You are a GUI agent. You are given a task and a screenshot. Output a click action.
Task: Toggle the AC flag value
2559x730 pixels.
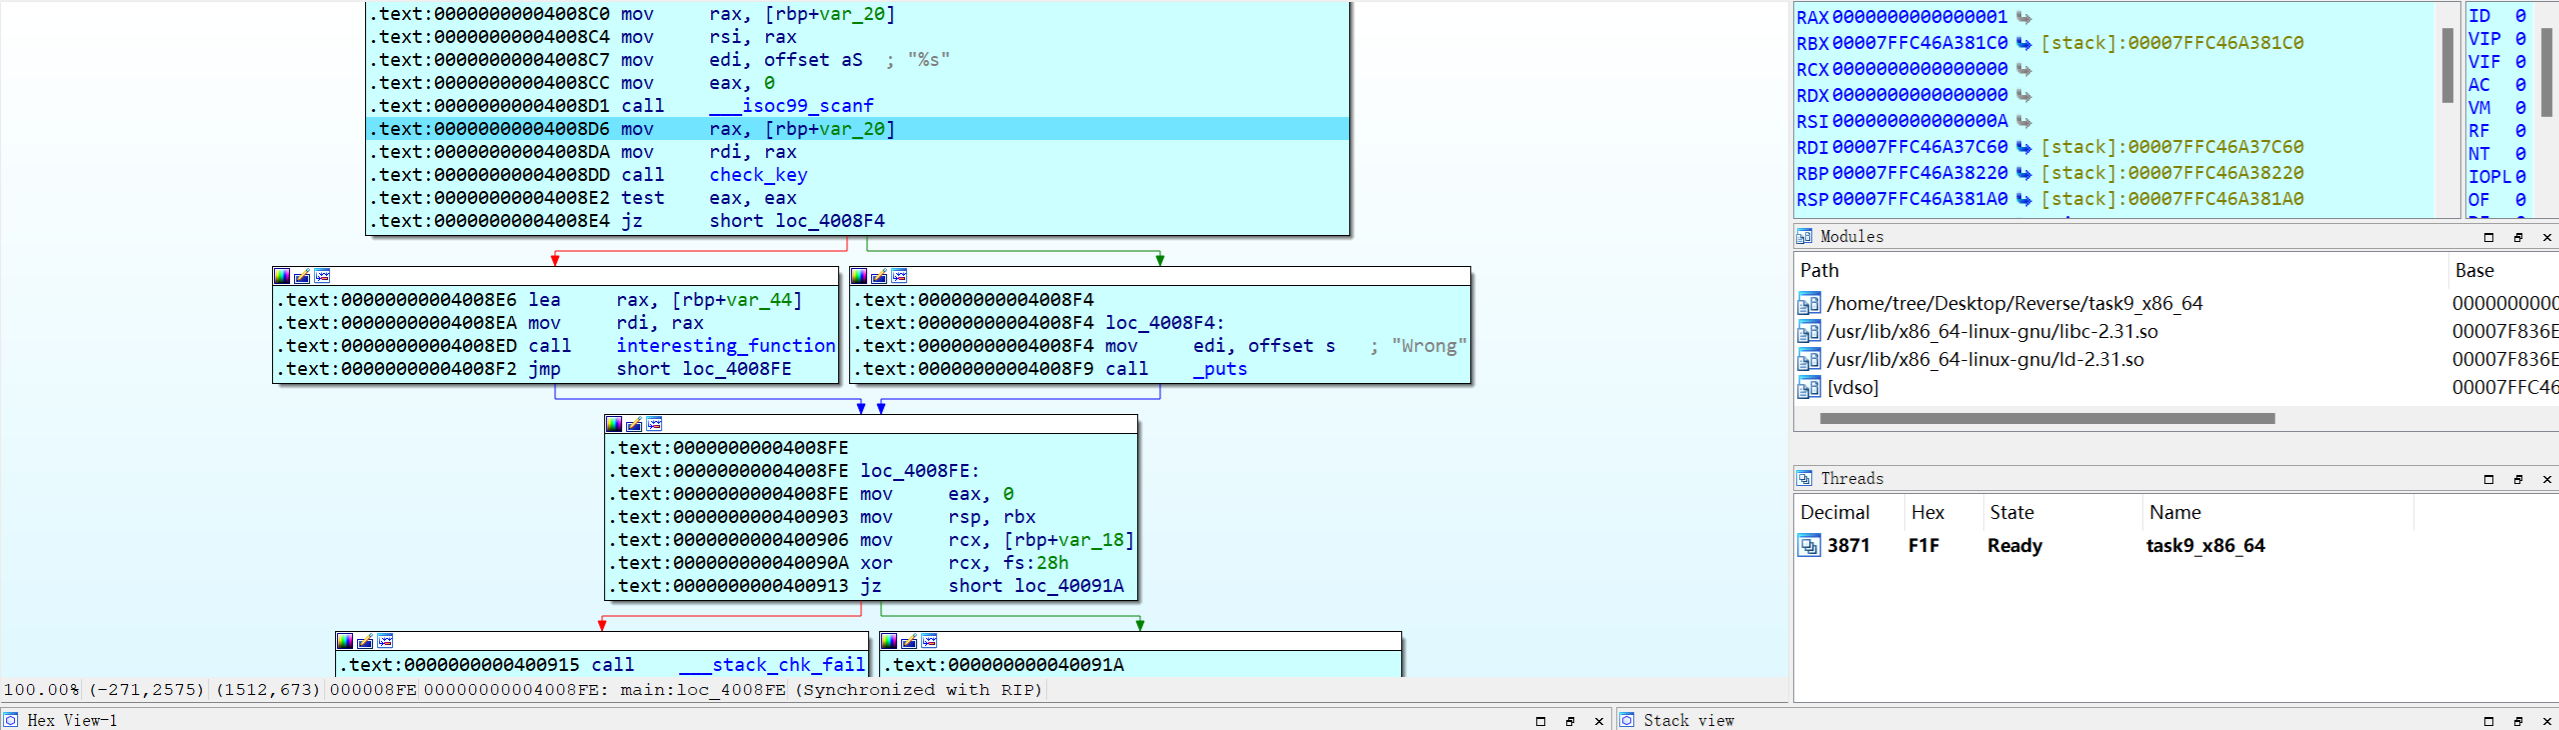(x=2520, y=85)
